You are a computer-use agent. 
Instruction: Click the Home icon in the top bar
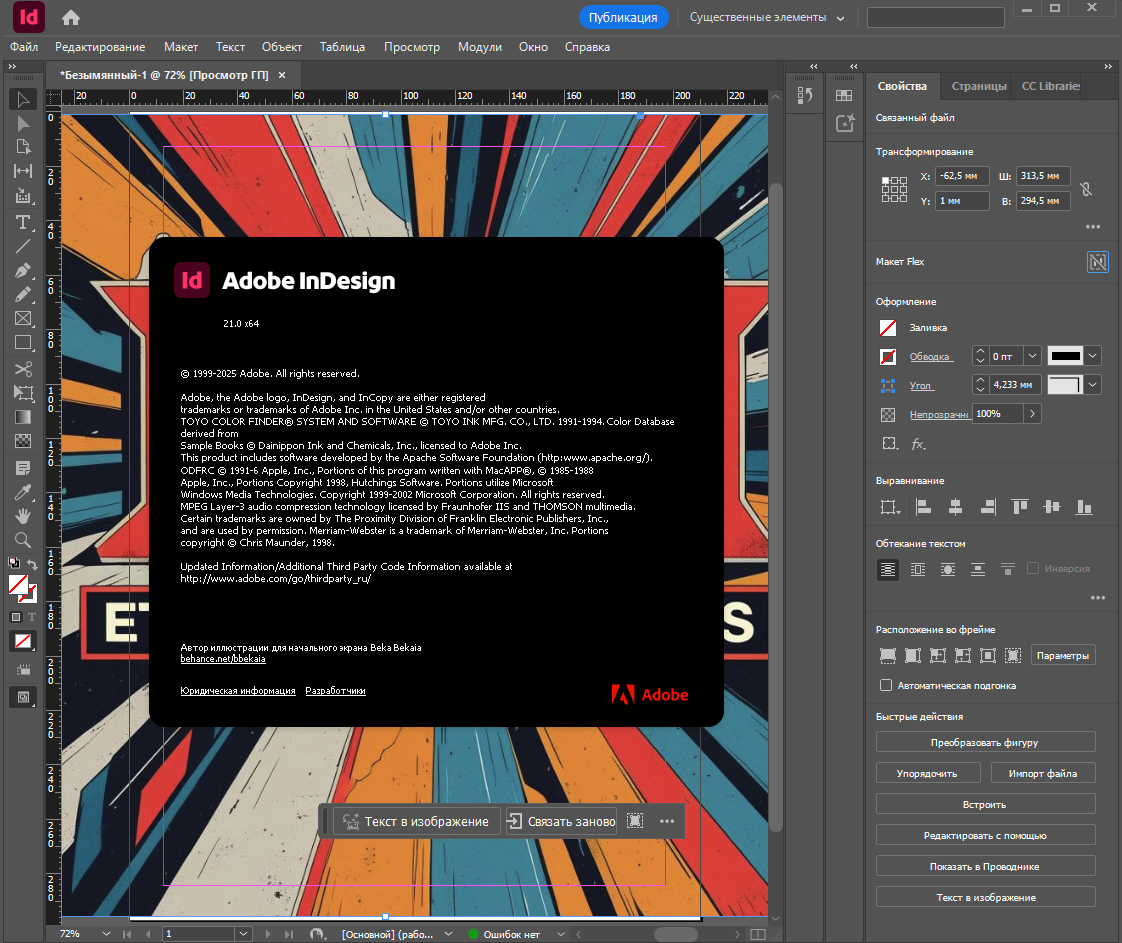[71, 17]
